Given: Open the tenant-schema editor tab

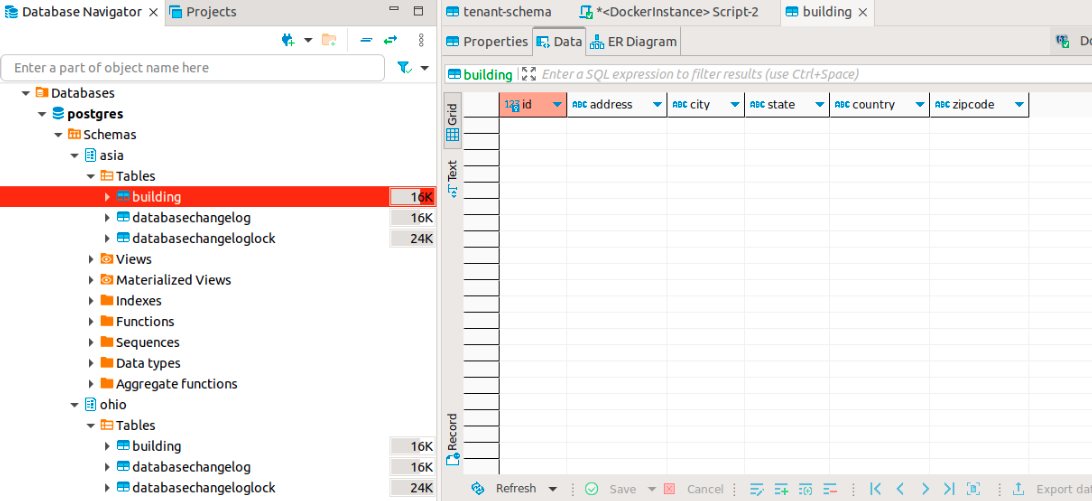Looking at the screenshot, I should (x=499, y=12).
